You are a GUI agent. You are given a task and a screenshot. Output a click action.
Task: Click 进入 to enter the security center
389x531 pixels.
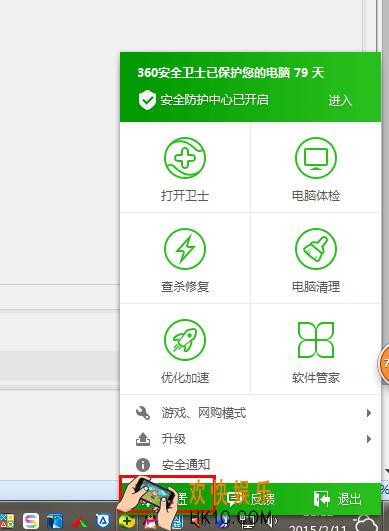[x=340, y=100]
